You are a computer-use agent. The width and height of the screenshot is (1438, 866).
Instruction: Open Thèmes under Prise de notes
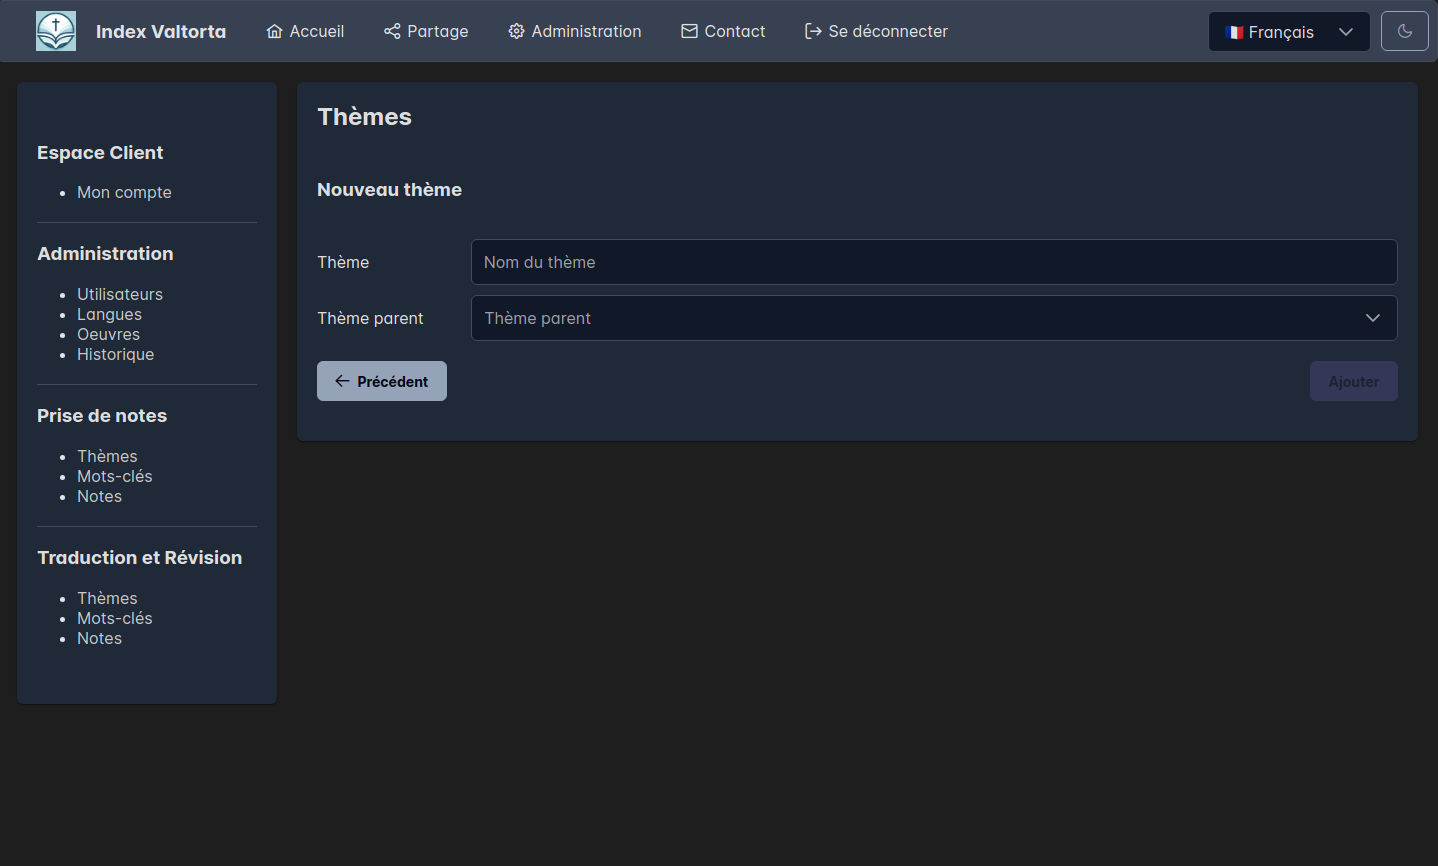tap(107, 456)
